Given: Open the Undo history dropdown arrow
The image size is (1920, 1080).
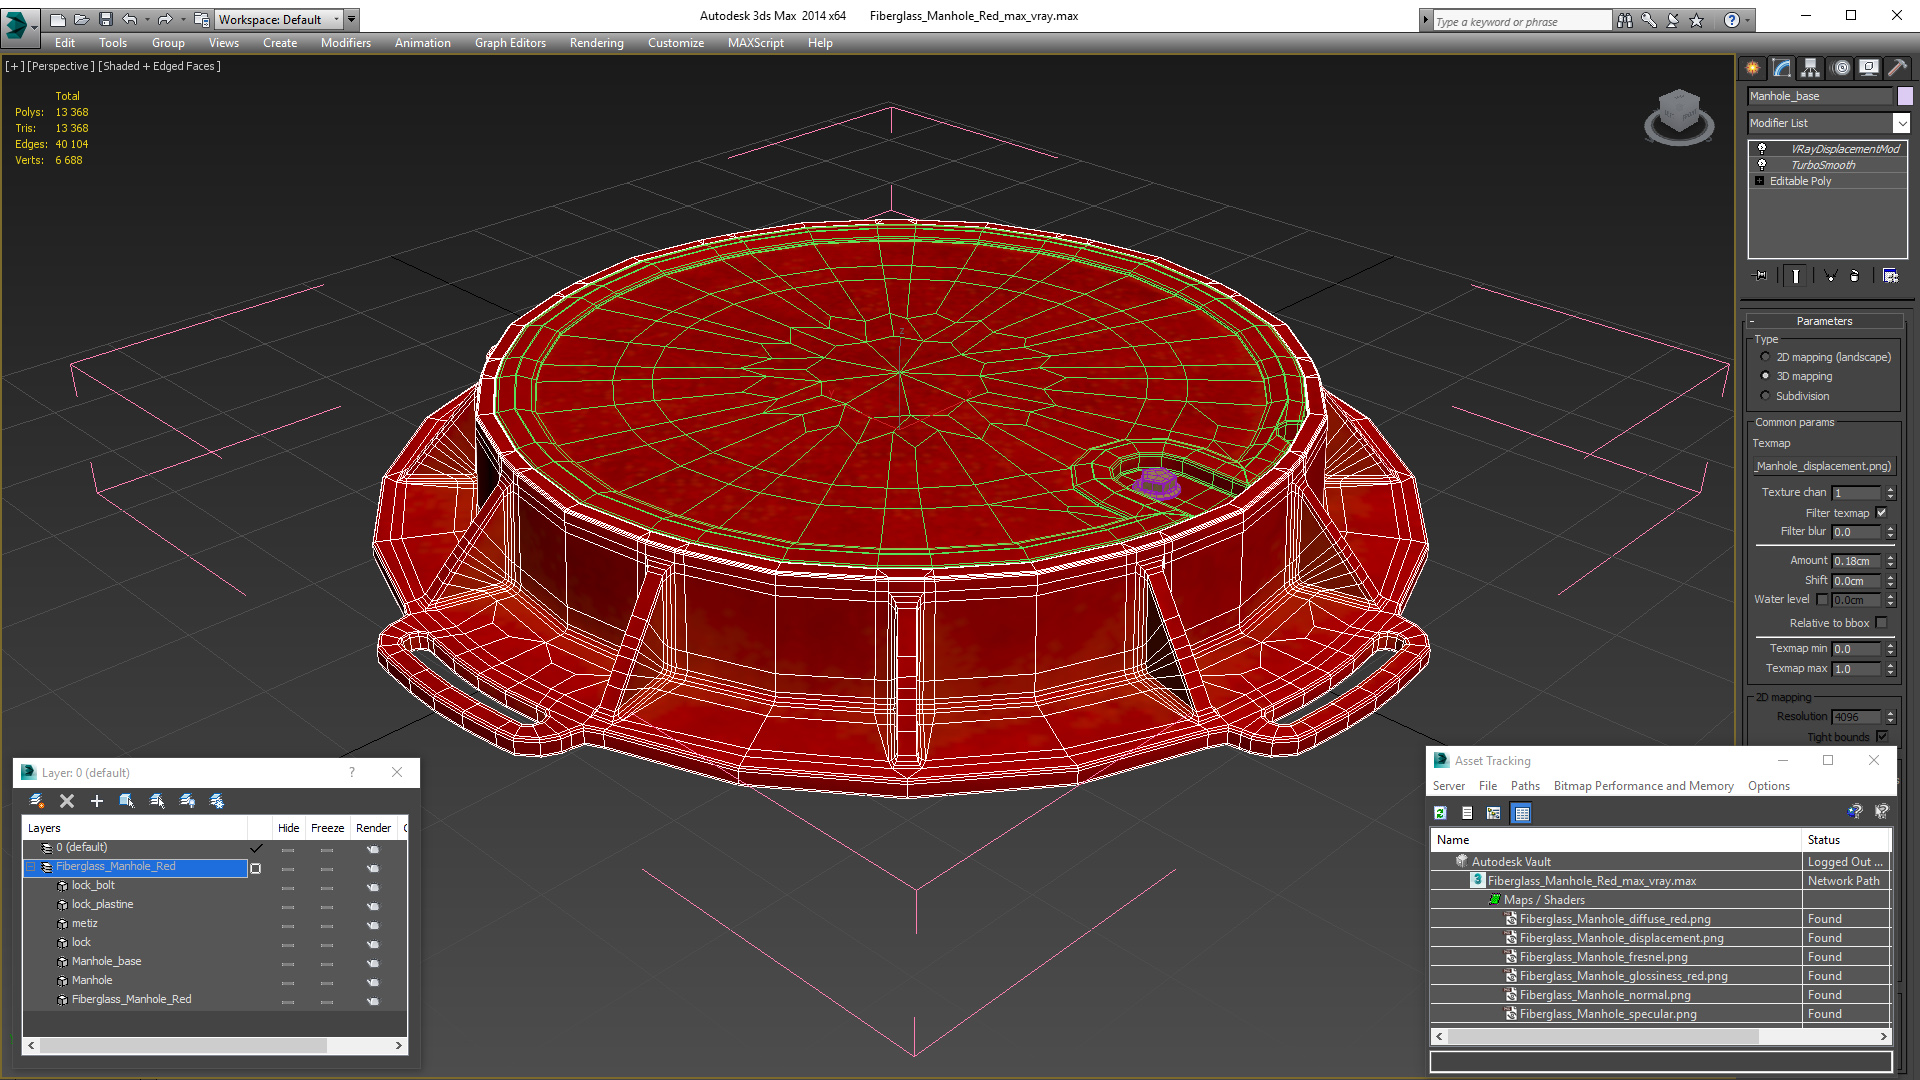Looking at the screenshot, I should click(x=147, y=19).
